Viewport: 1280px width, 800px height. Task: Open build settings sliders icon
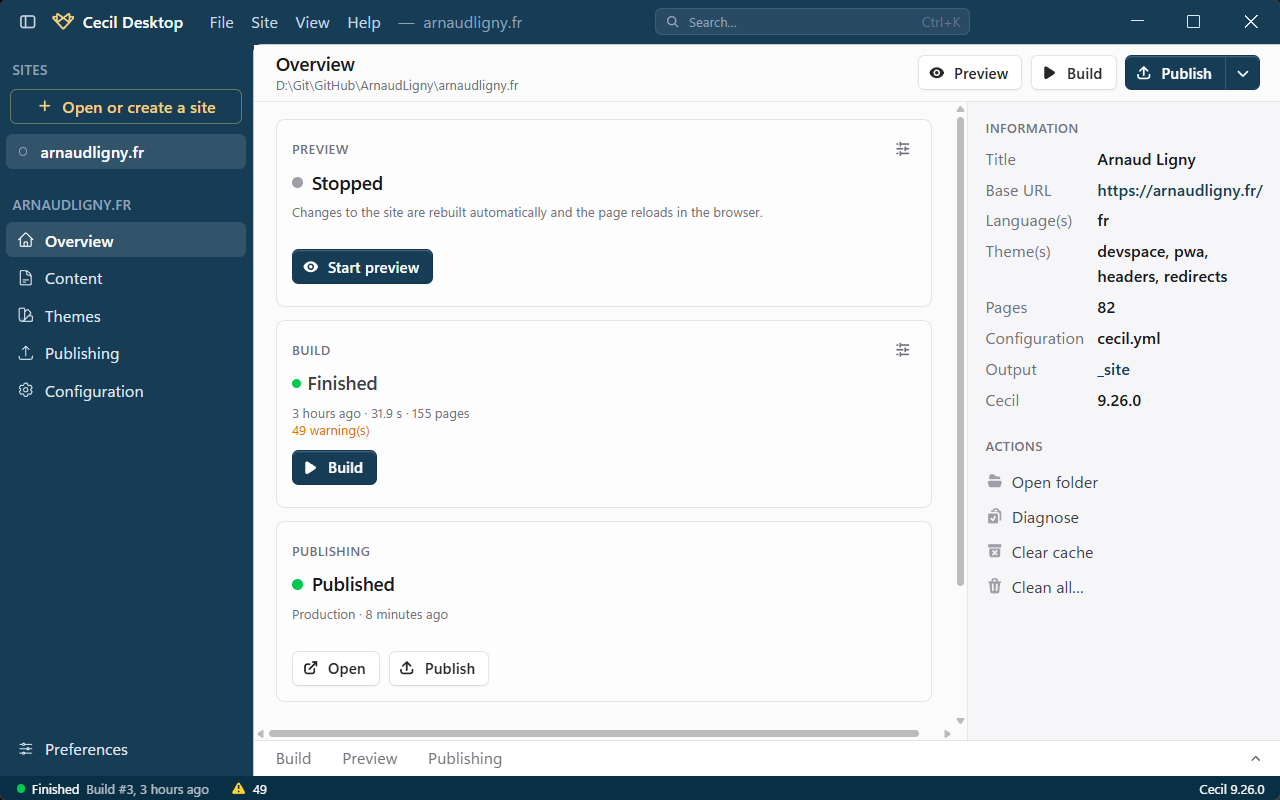(x=903, y=350)
